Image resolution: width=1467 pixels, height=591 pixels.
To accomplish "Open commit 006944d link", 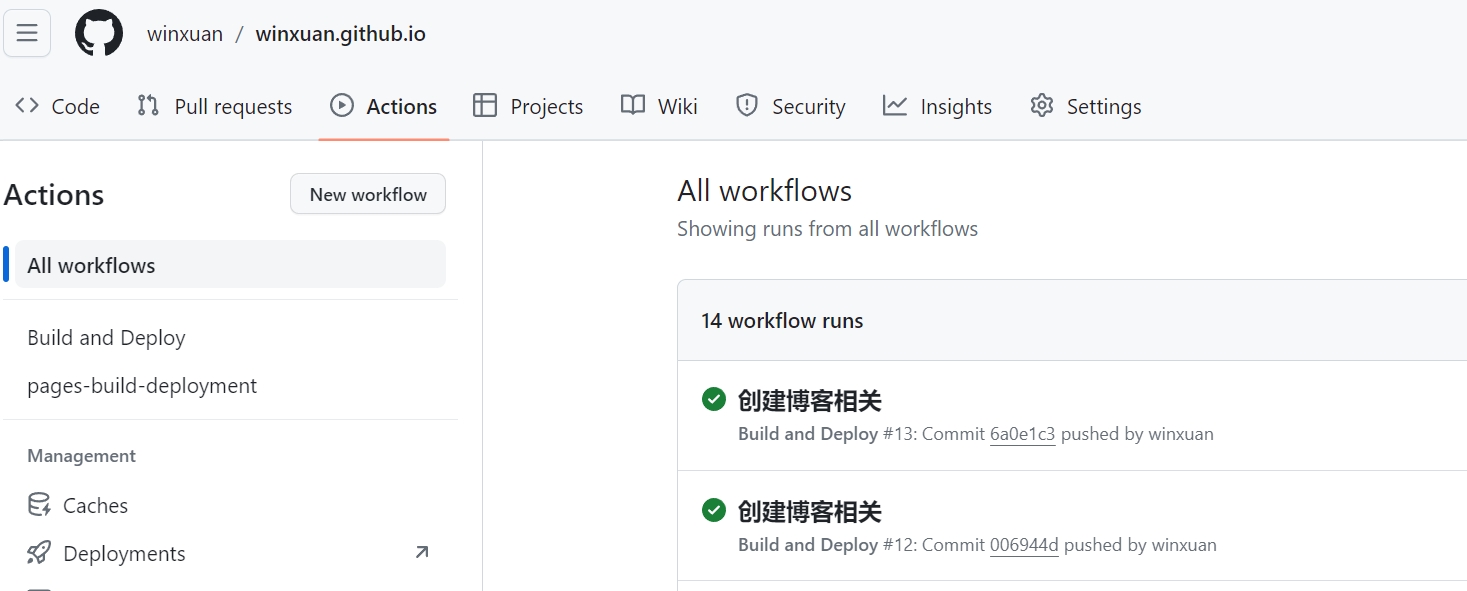I will click(x=1024, y=545).
